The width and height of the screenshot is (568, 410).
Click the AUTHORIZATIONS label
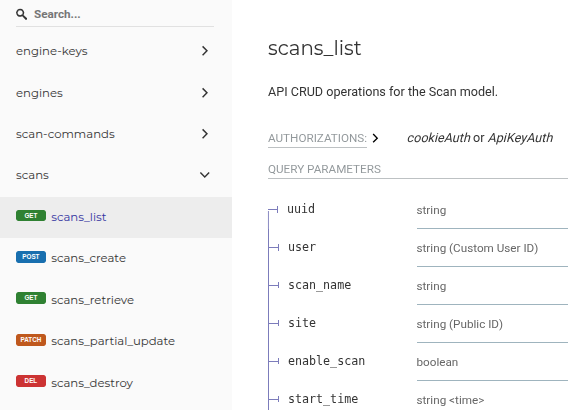317,138
